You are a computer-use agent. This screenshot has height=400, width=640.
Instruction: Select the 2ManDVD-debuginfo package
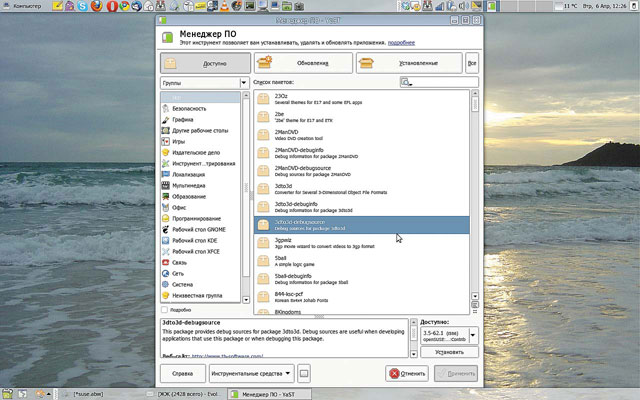(362, 153)
